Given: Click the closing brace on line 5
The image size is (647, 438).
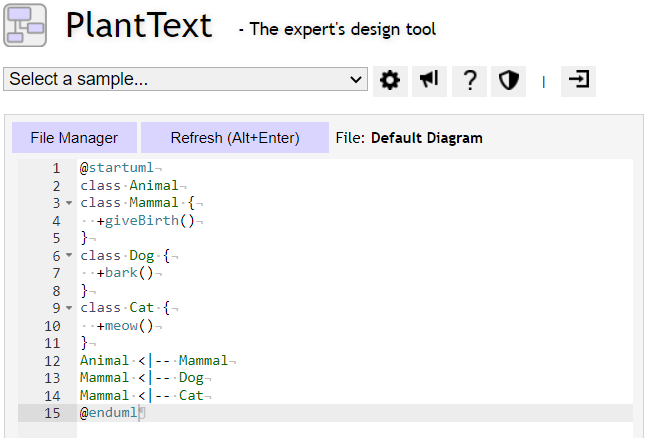Looking at the screenshot, I should pyautogui.click(x=84, y=238).
